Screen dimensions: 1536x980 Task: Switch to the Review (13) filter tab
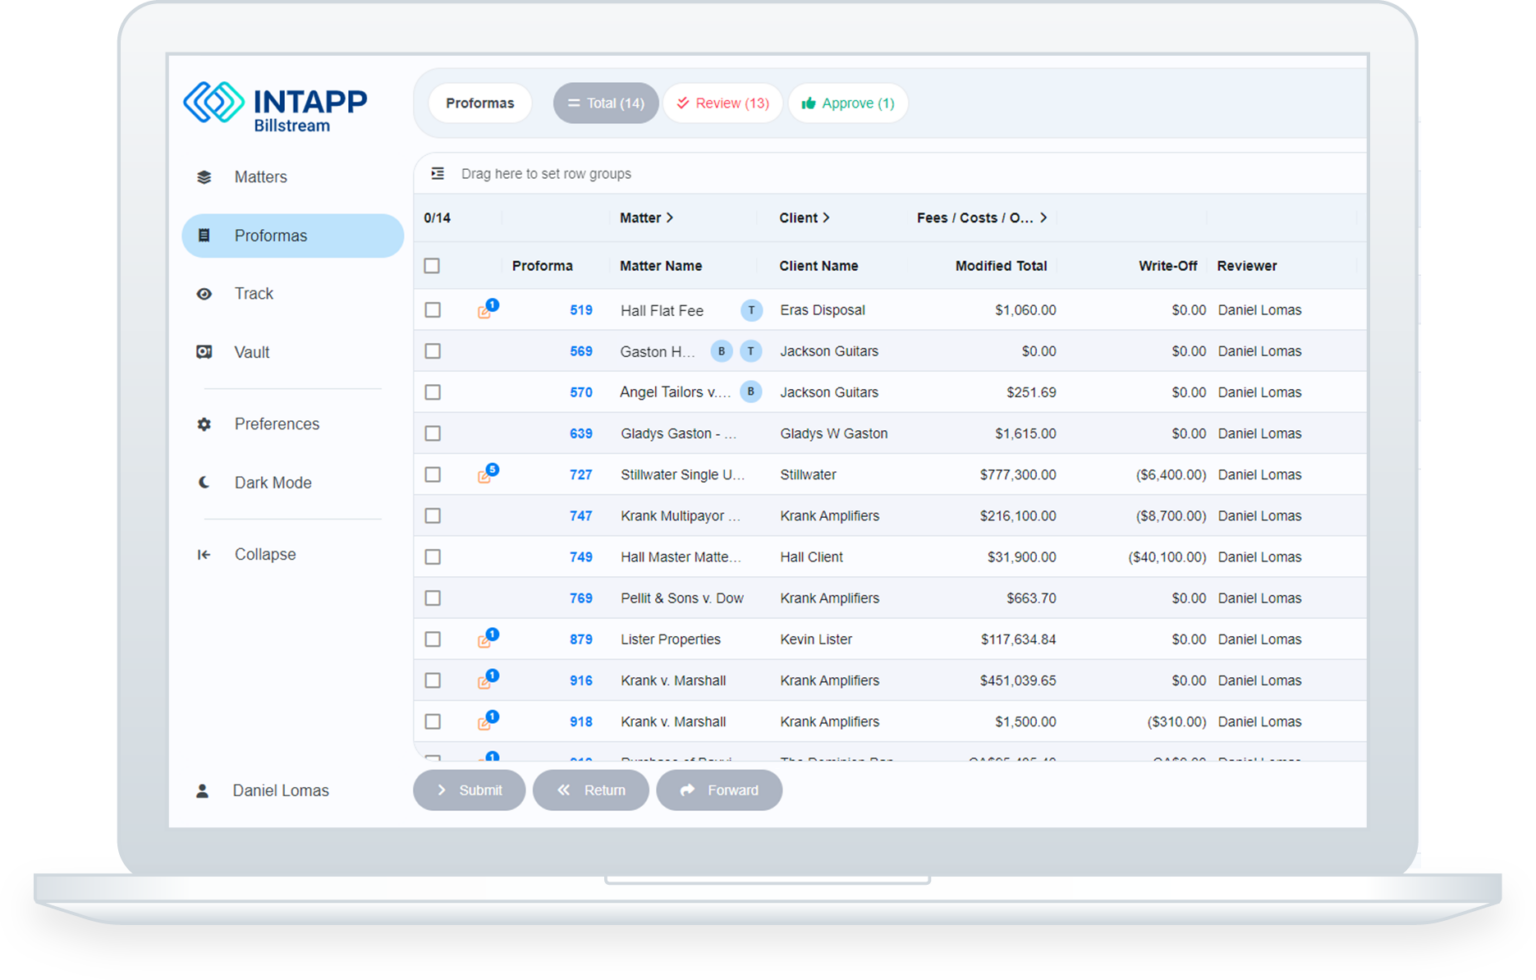coord(722,103)
